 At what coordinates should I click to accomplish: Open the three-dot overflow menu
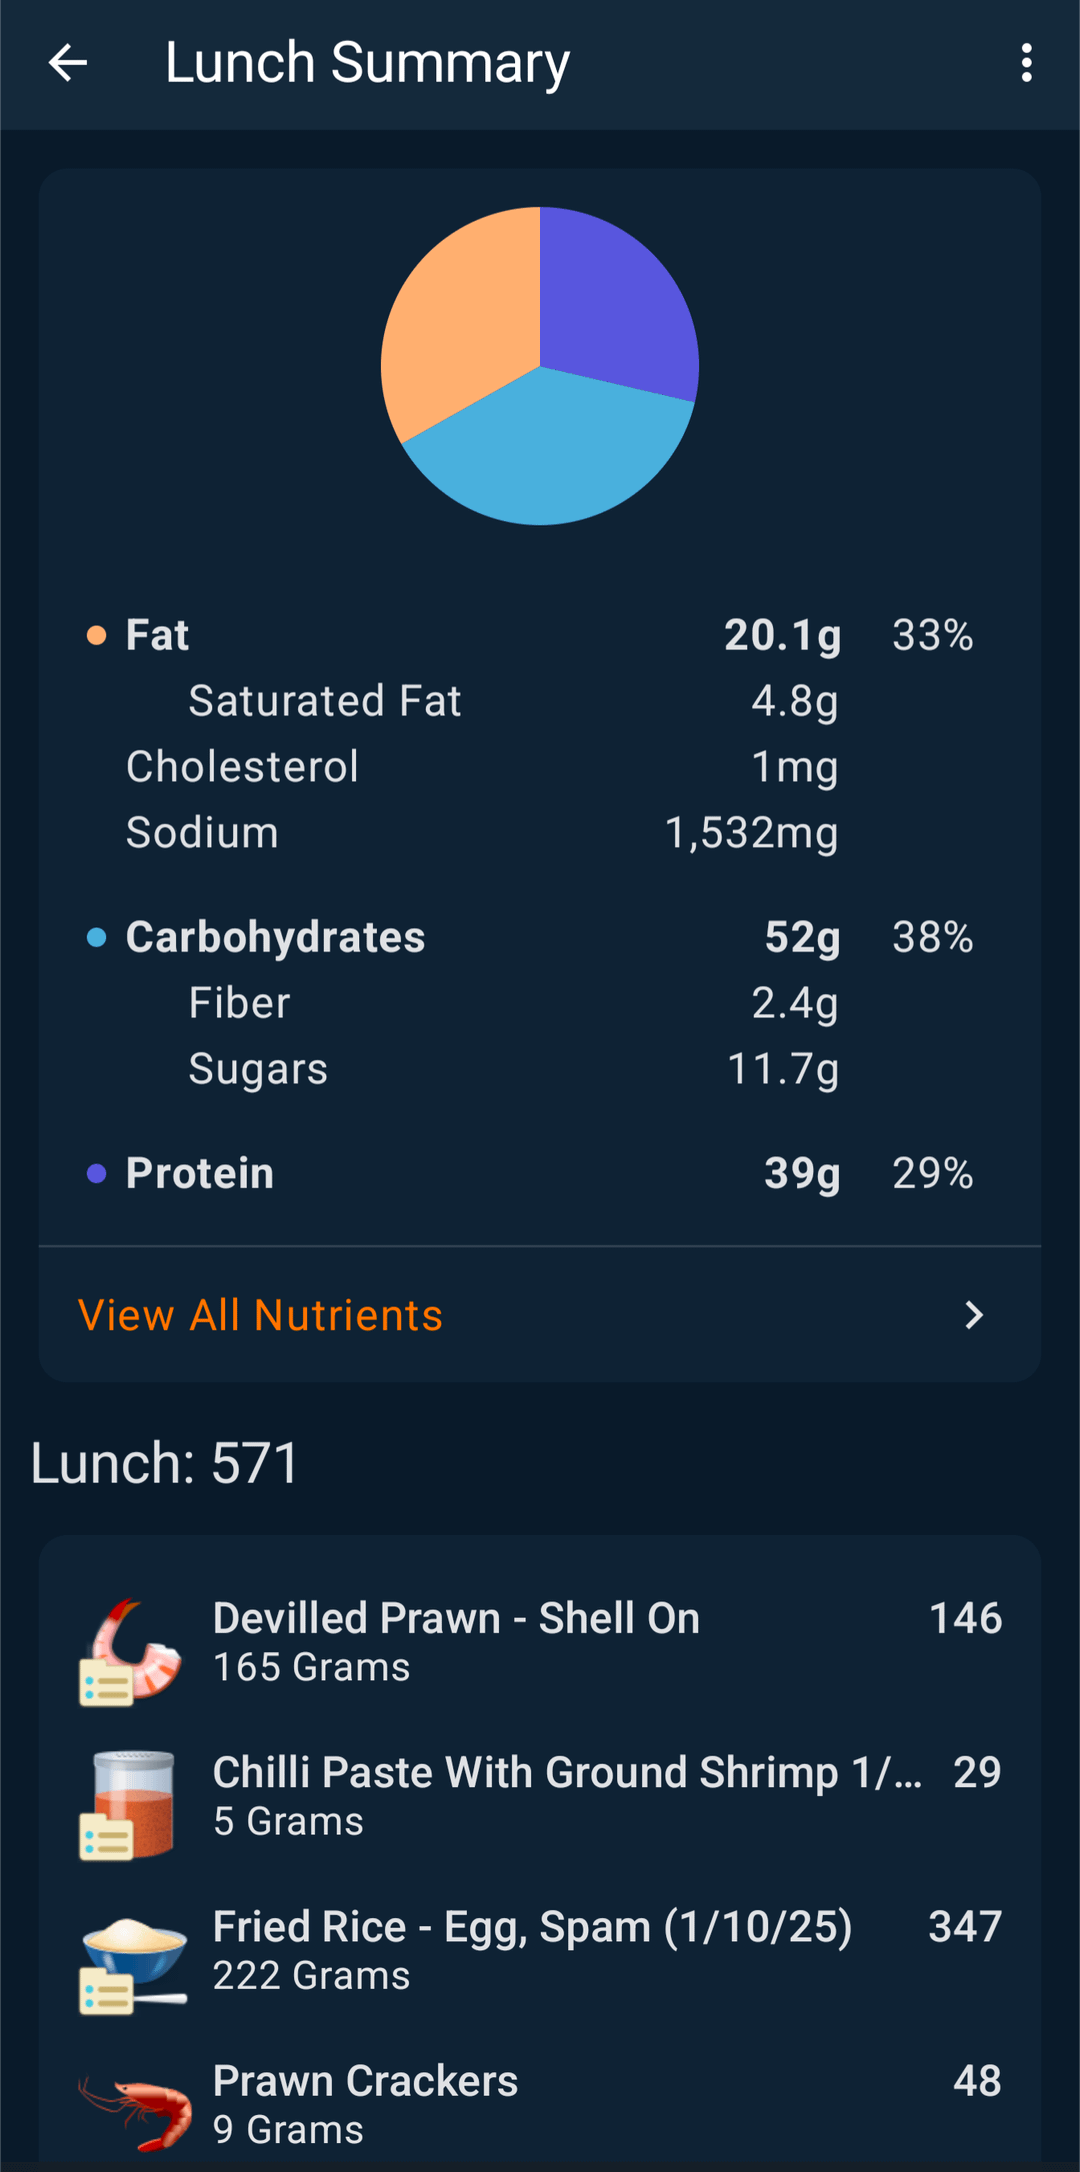coord(1026,63)
